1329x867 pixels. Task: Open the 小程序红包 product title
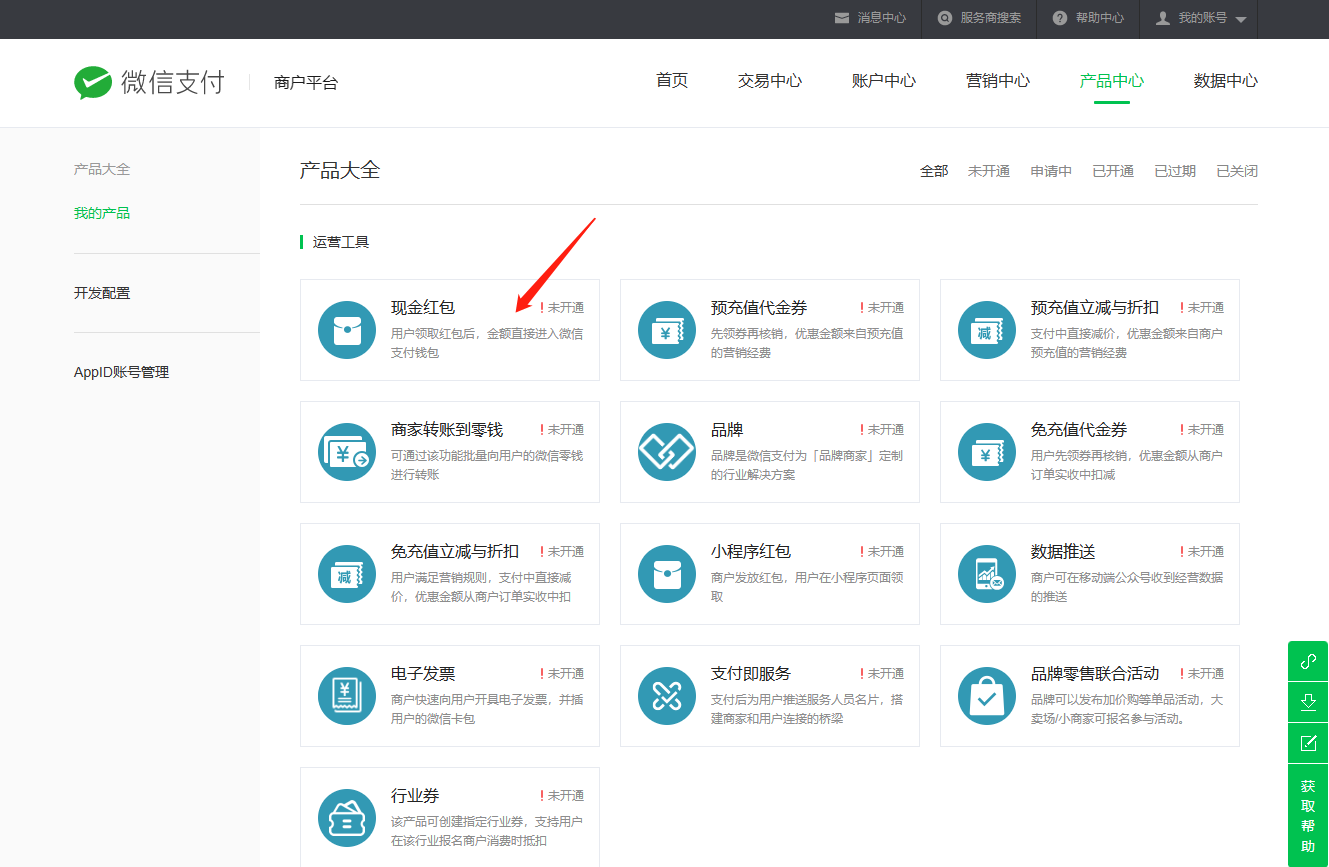751,552
